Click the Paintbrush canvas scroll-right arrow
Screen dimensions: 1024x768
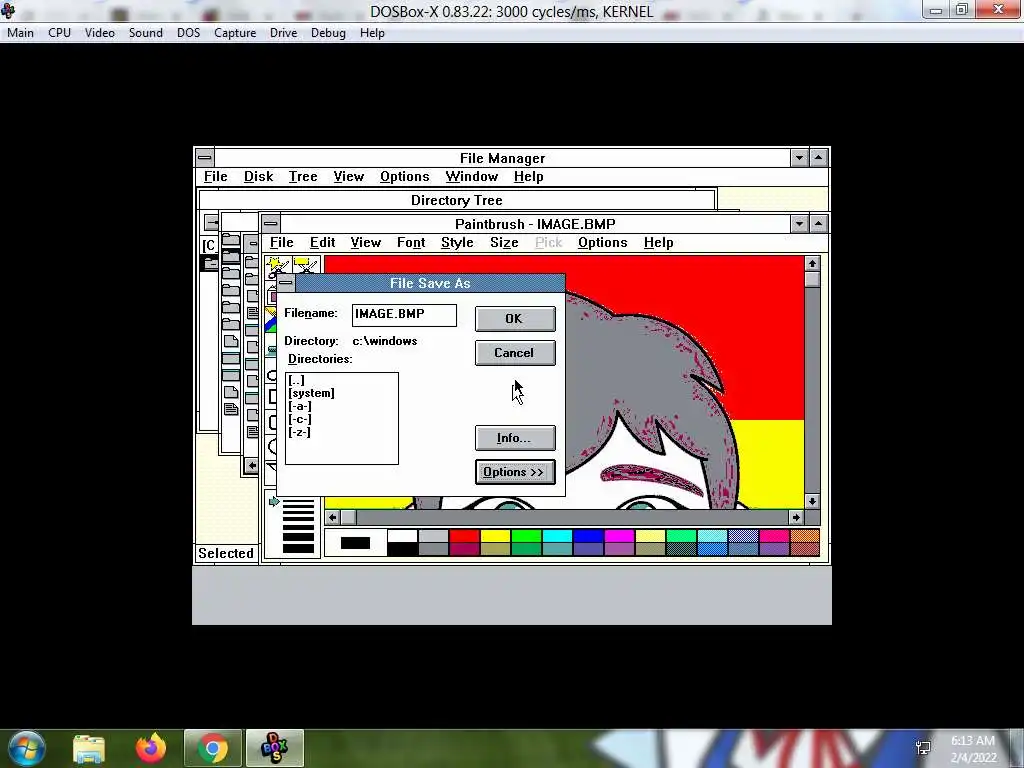[795, 517]
